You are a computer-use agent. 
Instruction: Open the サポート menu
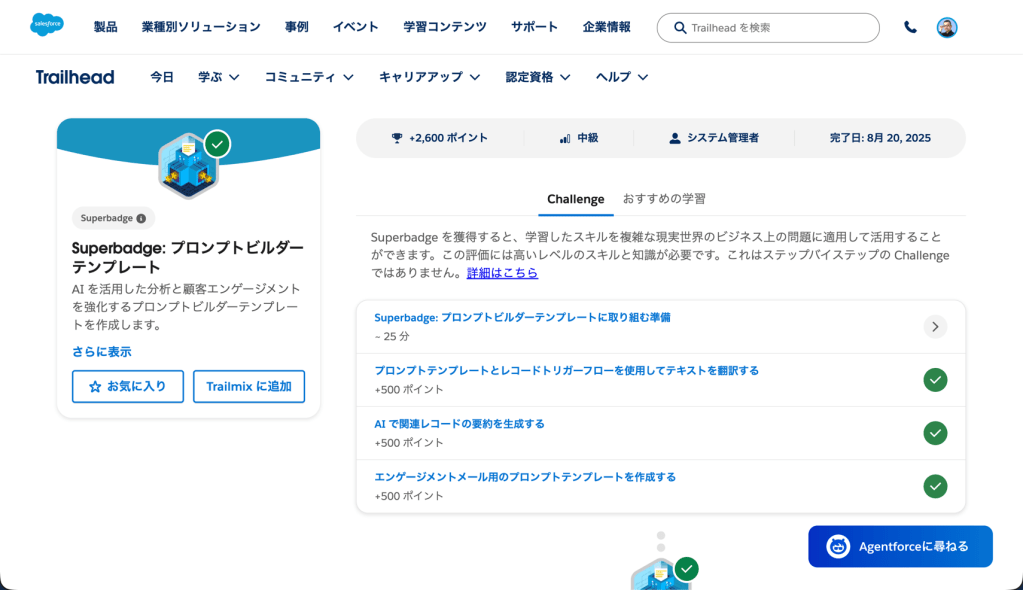click(534, 27)
